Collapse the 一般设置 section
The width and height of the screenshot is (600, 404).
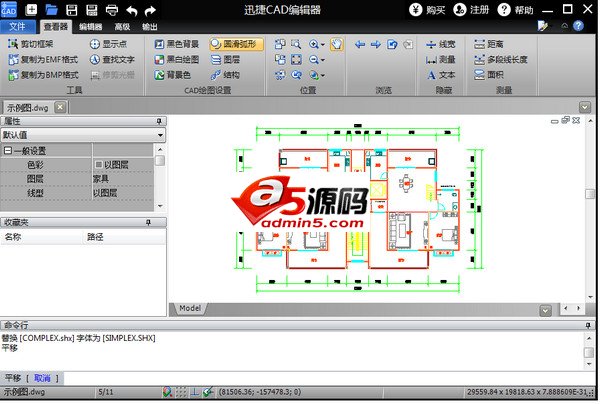click(x=8, y=150)
